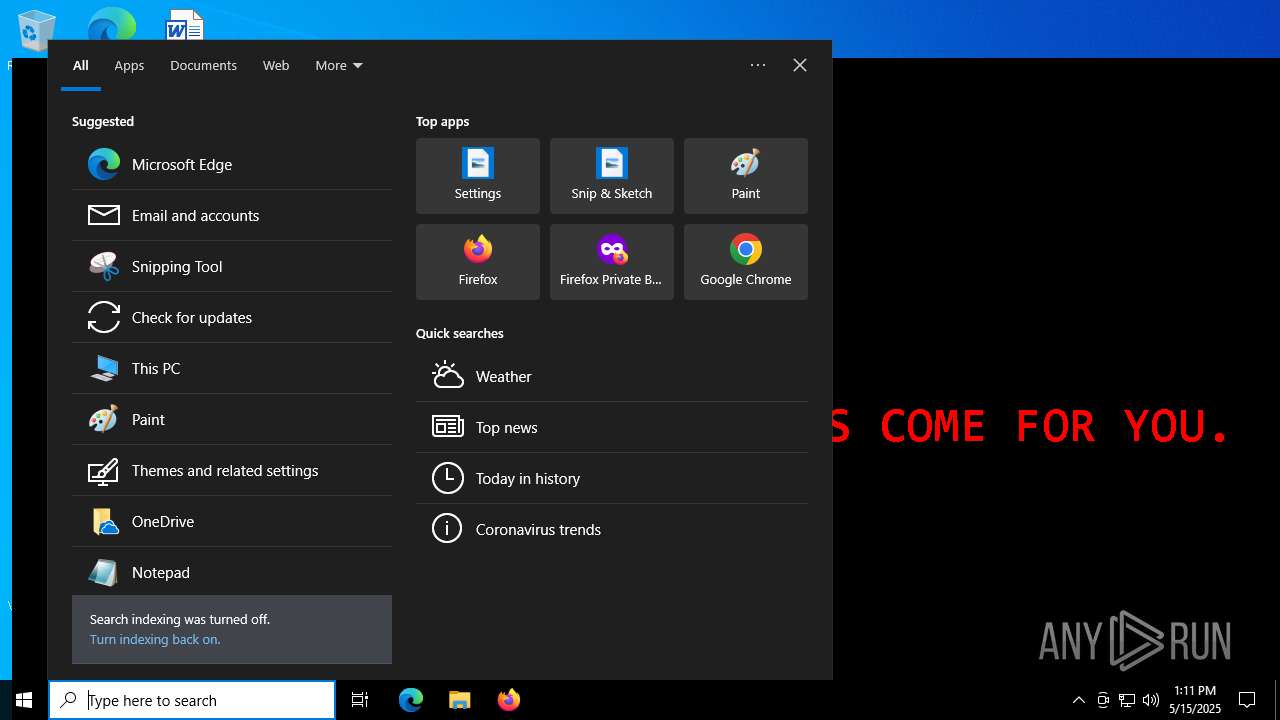Open the search options ellipsis menu
1280x720 pixels.
pos(758,65)
